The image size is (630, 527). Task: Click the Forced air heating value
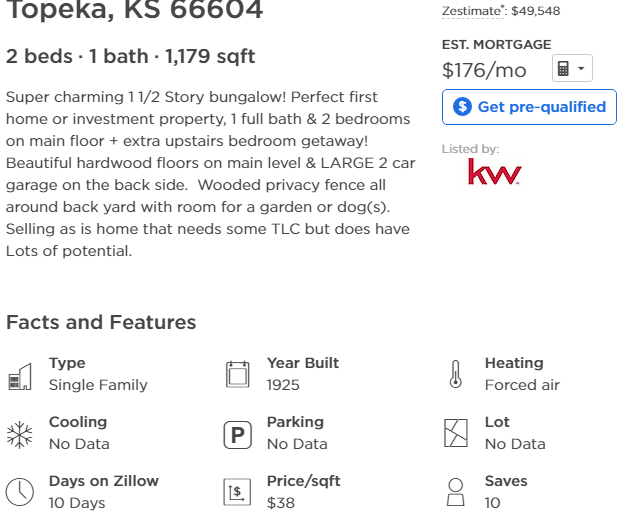pos(522,385)
